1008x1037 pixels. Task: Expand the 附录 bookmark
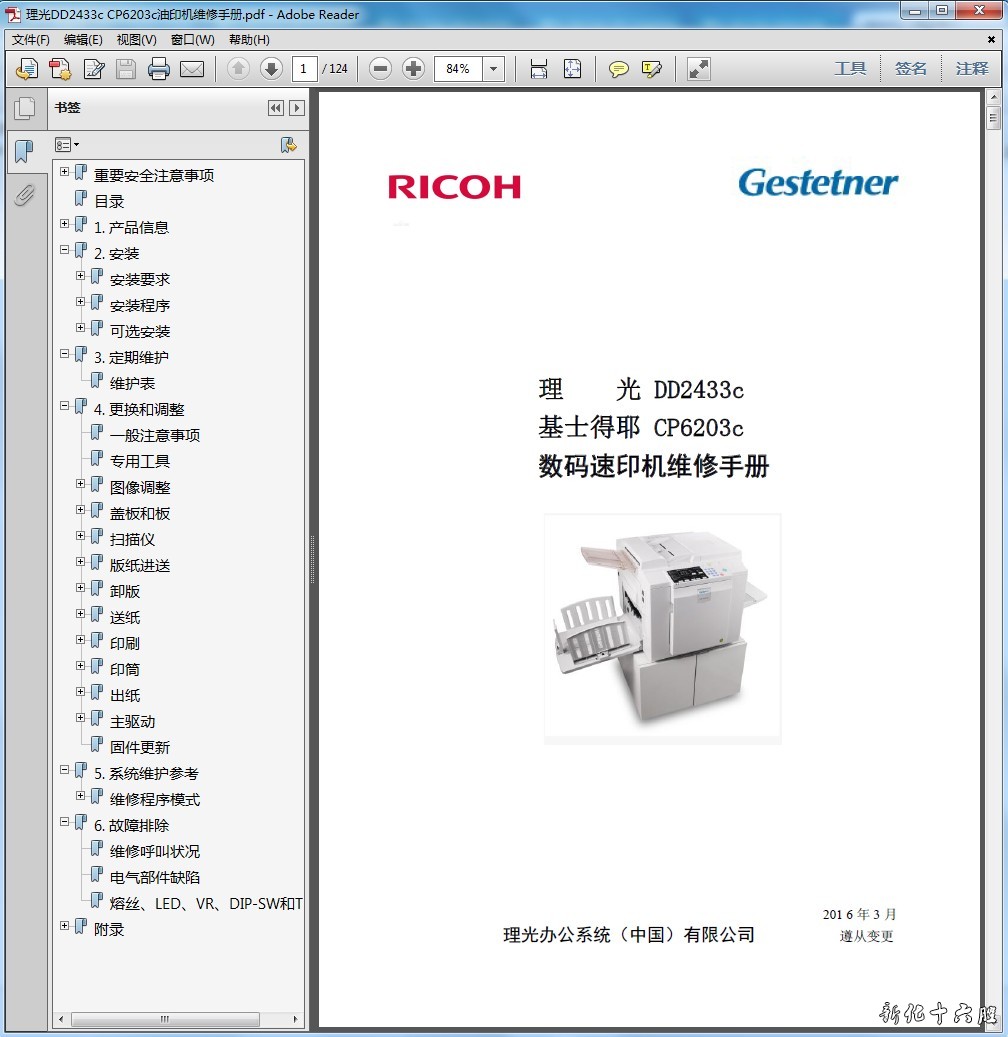(65, 926)
